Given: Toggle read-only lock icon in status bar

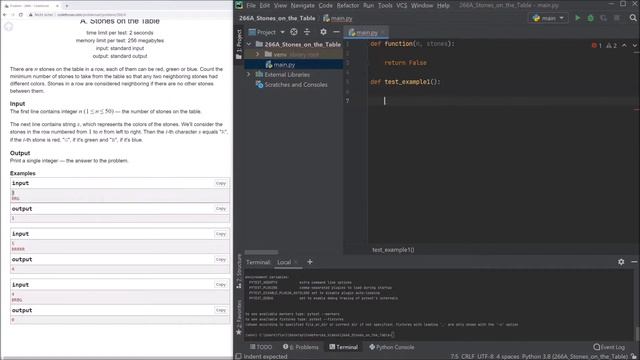Looking at the screenshot, I should [x=634, y=356].
